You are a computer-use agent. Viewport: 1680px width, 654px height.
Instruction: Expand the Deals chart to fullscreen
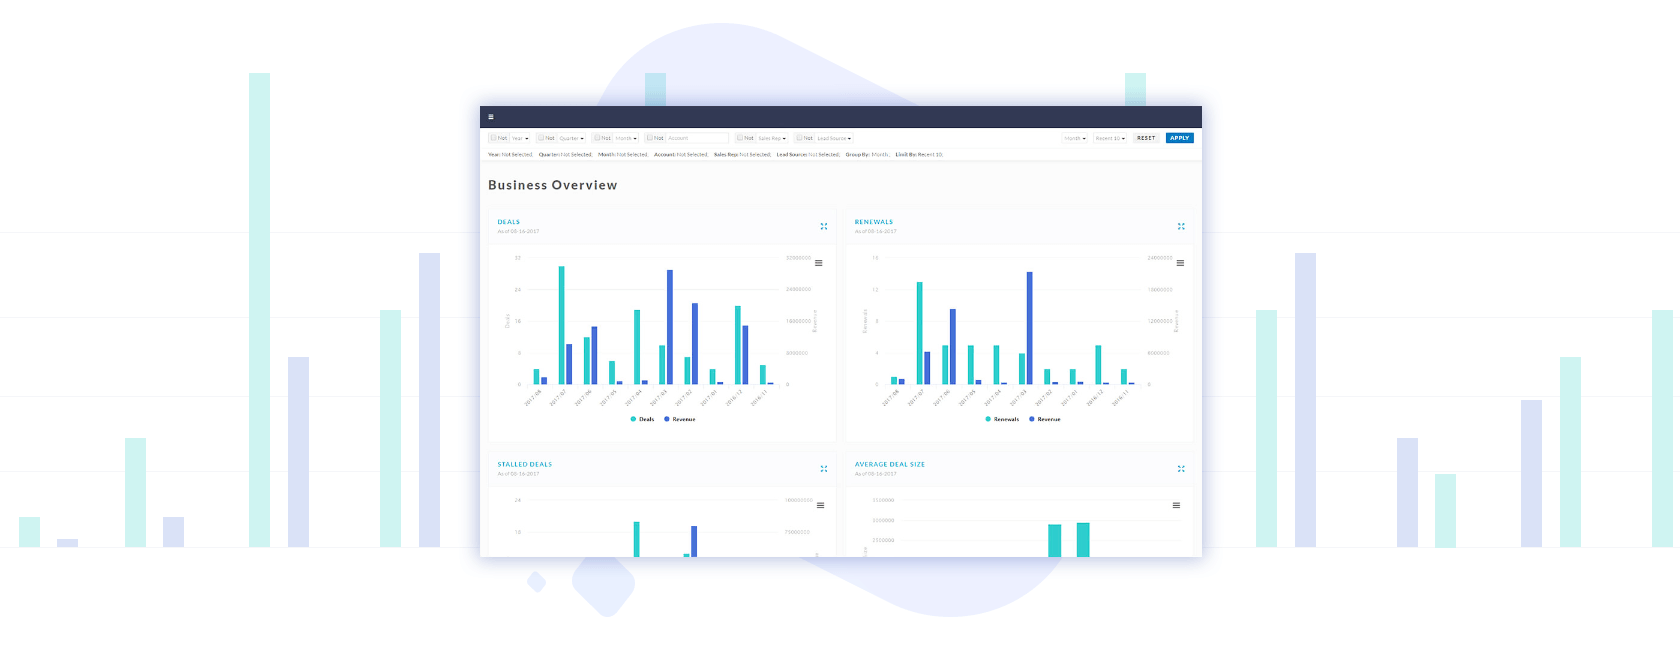824,226
